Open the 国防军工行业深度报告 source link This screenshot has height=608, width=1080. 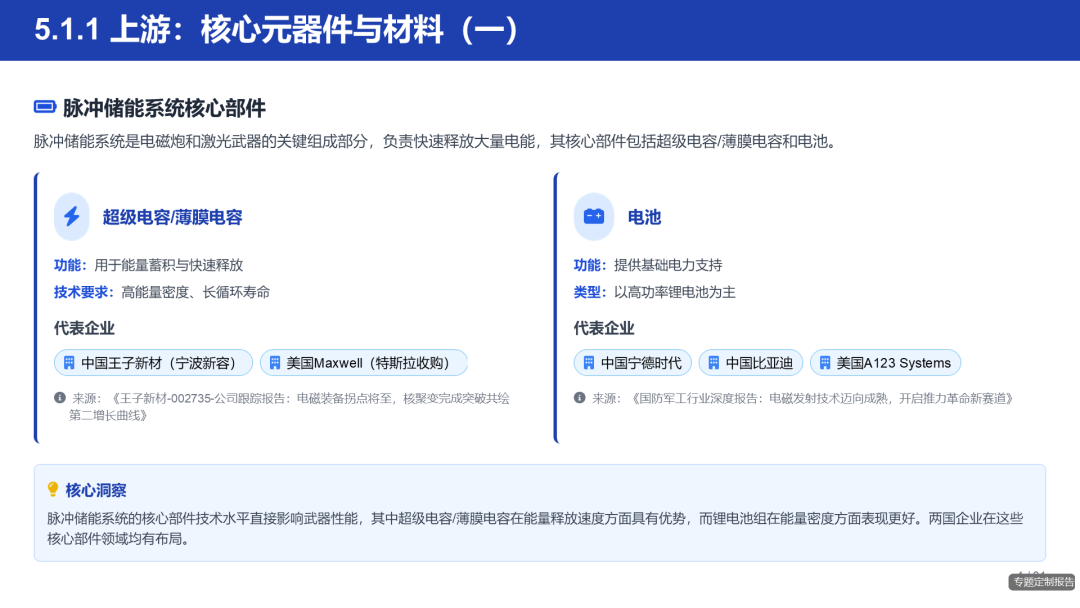point(800,397)
